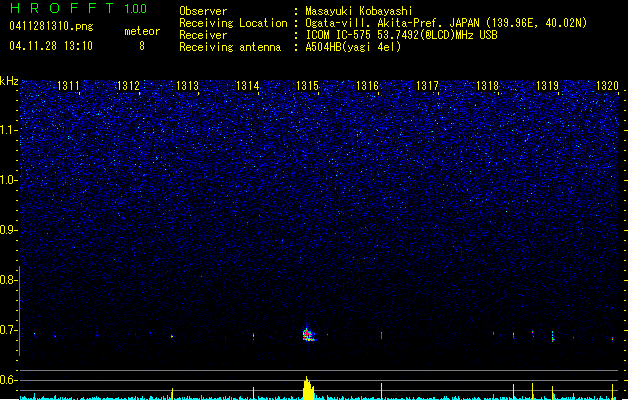
Task: Click the filename 0411281310.png
Action: (51, 26)
